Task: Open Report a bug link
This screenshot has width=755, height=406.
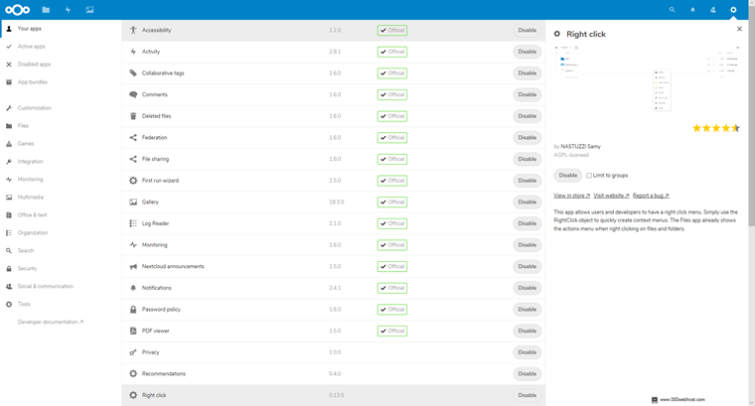Action: coord(651,196)
